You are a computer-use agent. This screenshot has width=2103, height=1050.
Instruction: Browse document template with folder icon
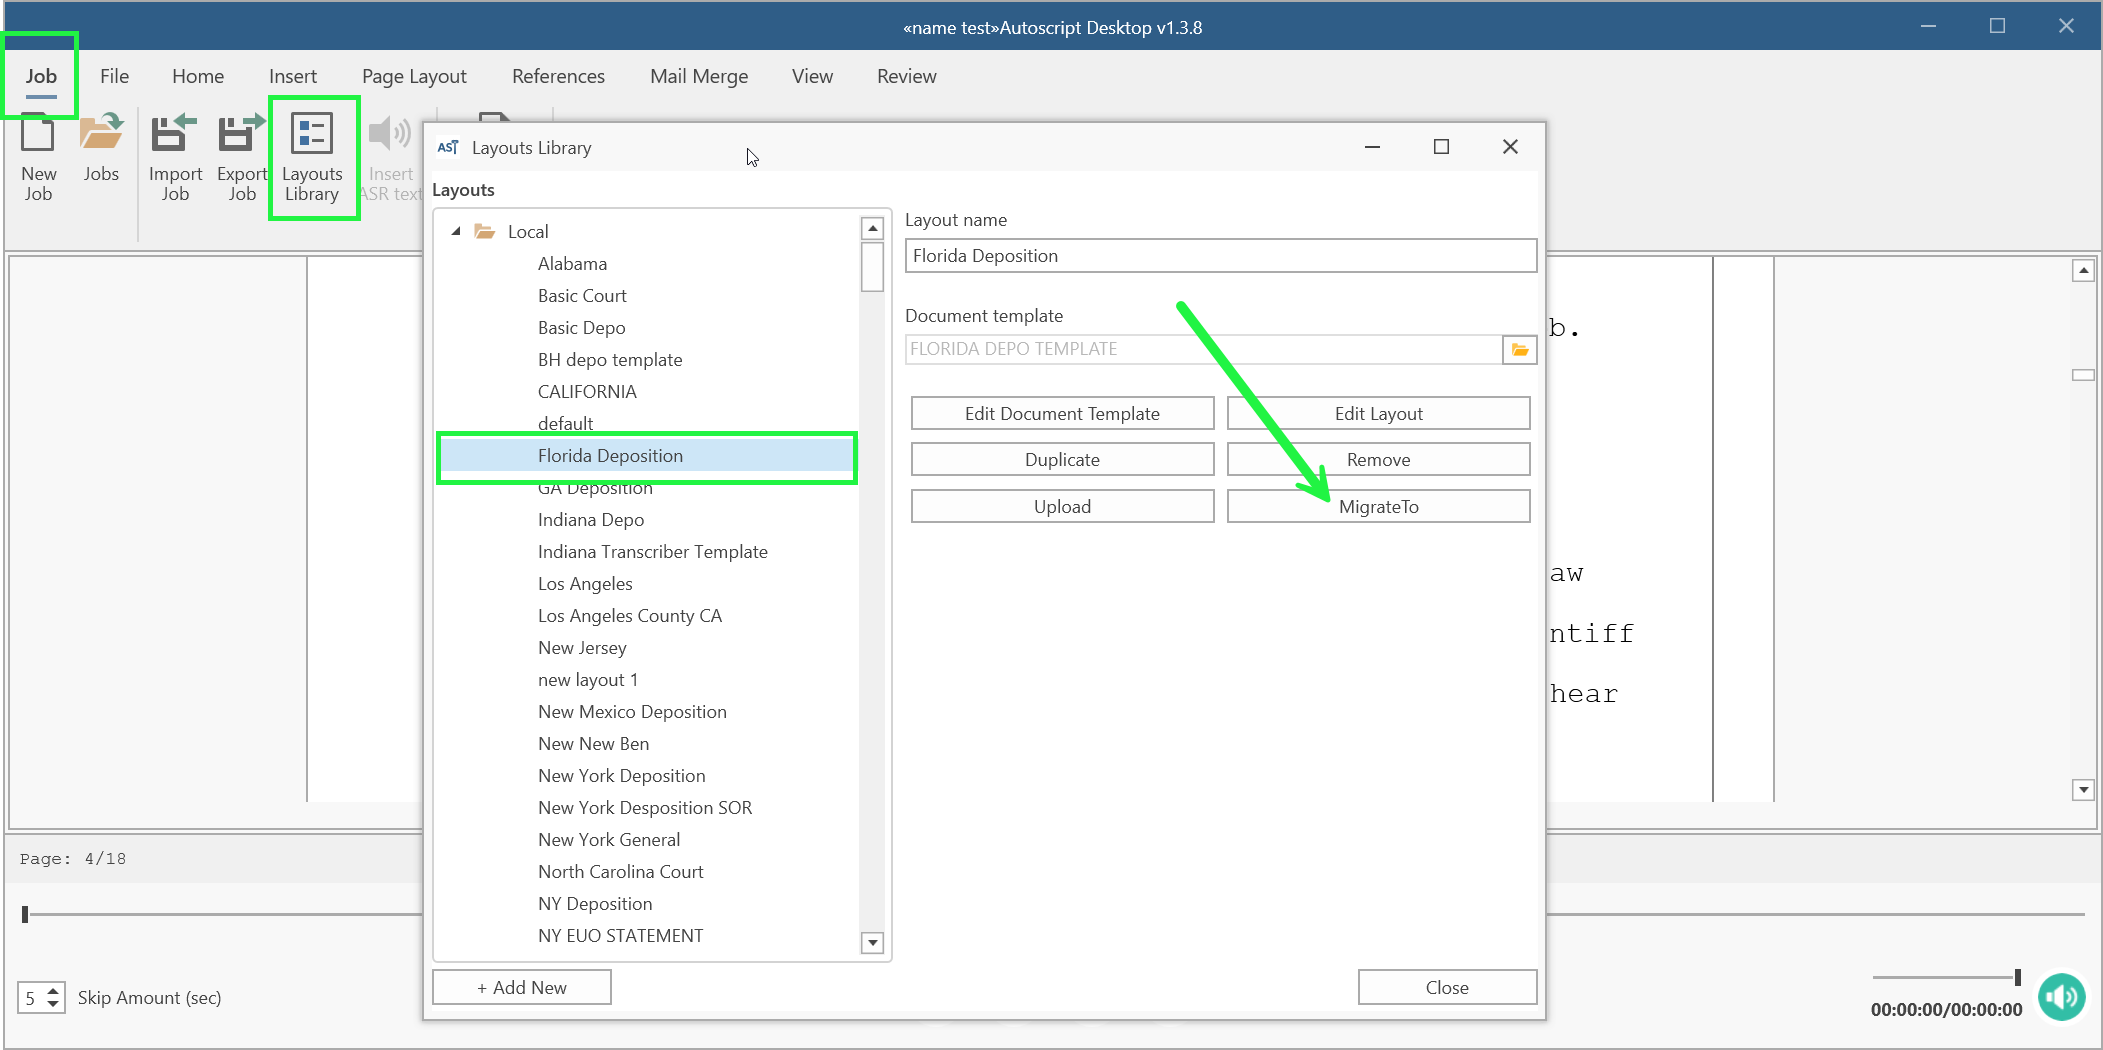point(1519,350)
